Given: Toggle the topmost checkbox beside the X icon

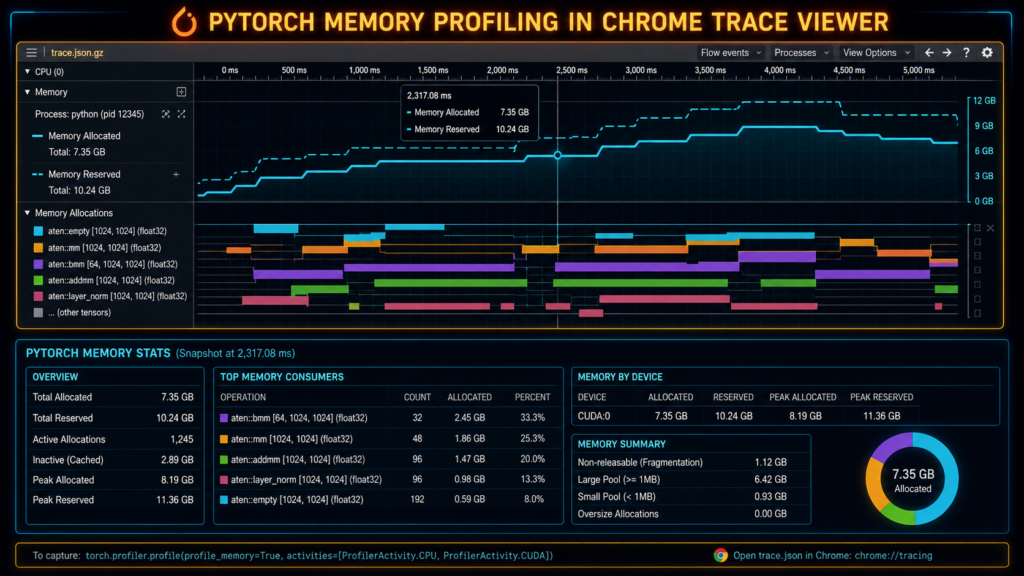Looking at the screenshot, I should click(978, 228).
